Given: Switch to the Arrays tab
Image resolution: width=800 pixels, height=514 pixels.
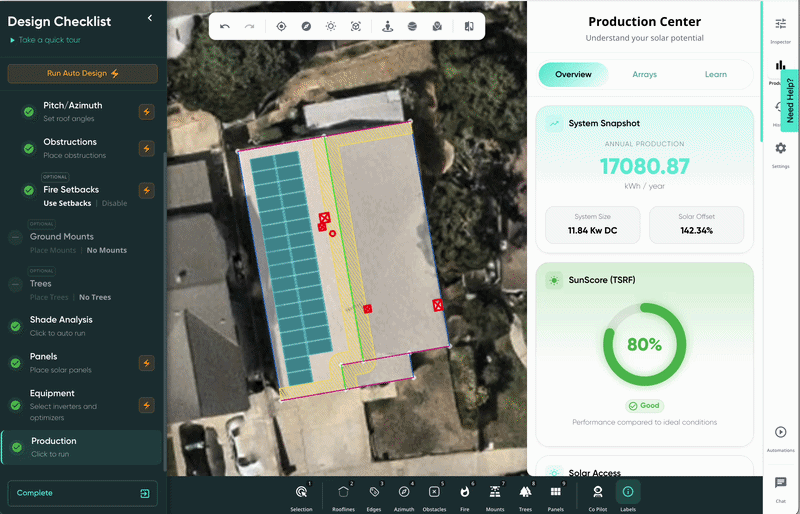Looking at the screenshot, I should 645,74.
